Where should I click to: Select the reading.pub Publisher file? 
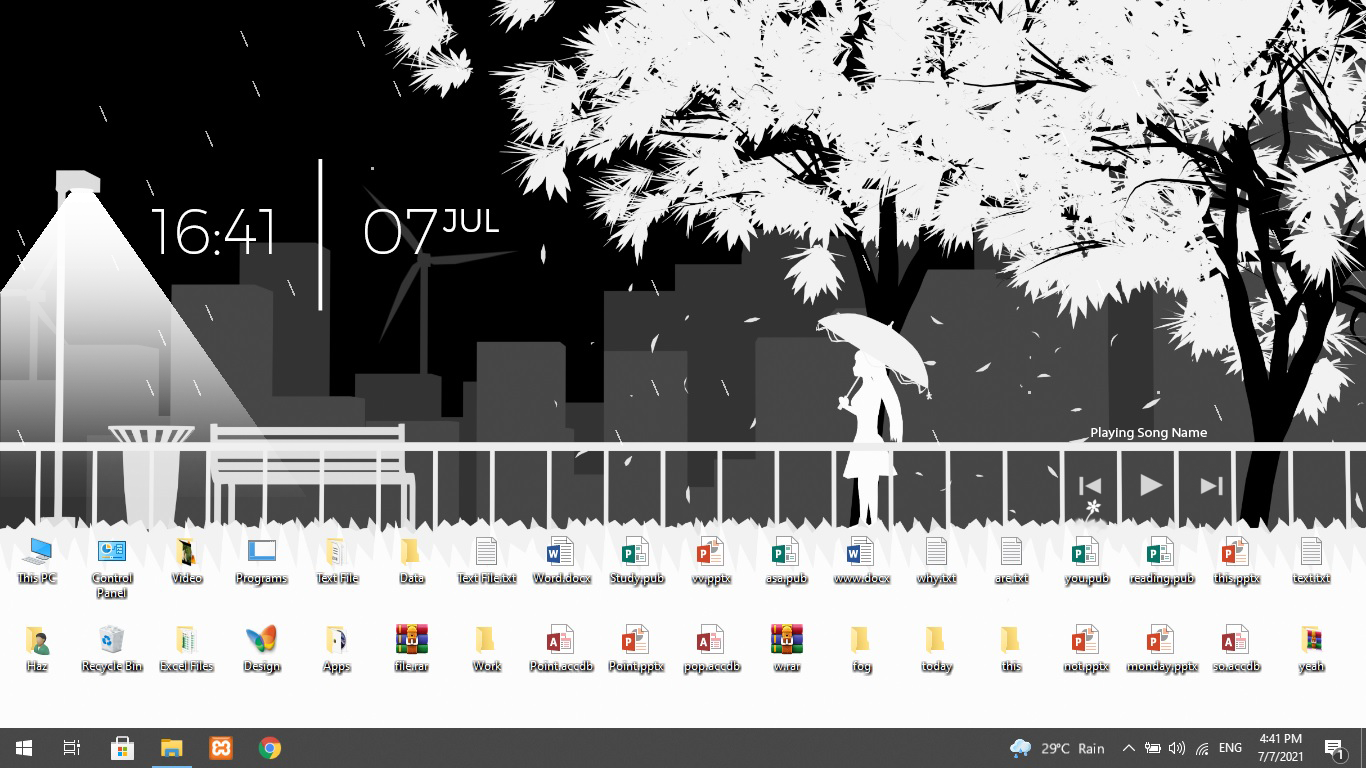click(1161, 560)
